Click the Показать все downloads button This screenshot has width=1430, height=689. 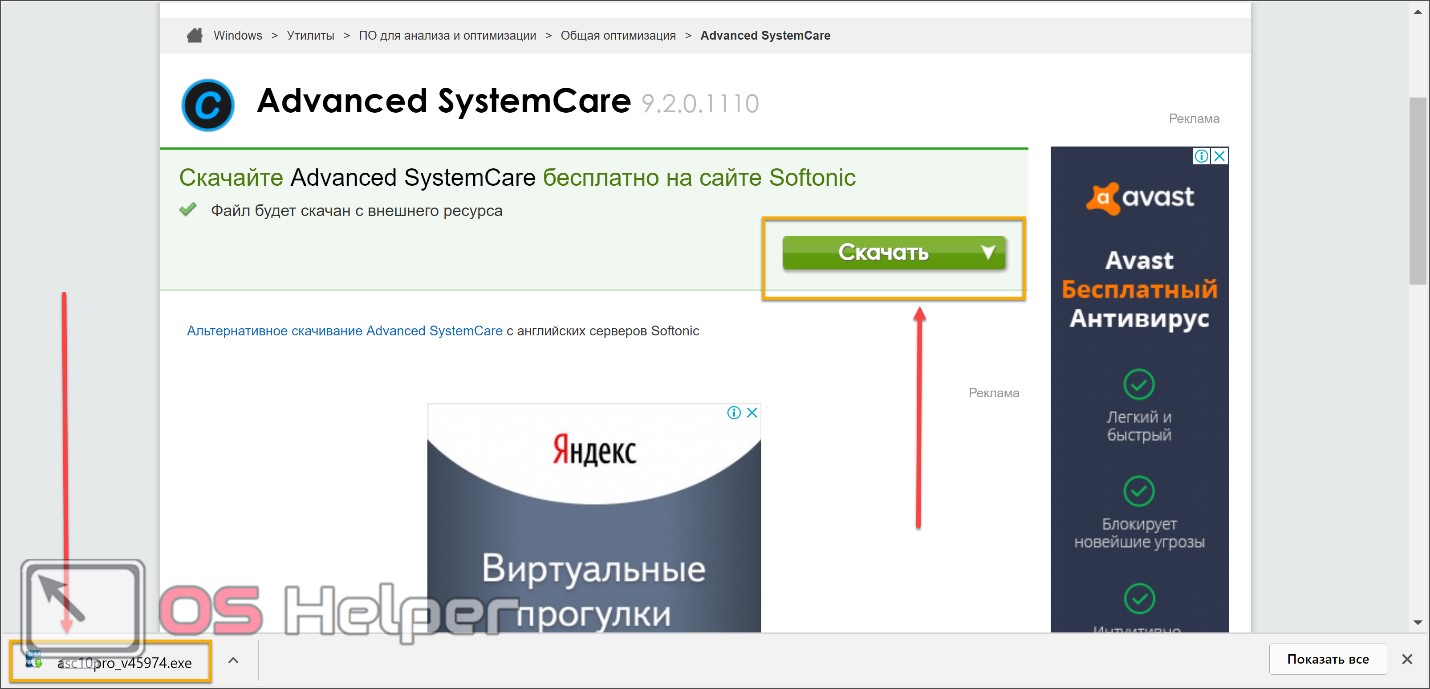pyautogui.click(x=1328, y=659)
